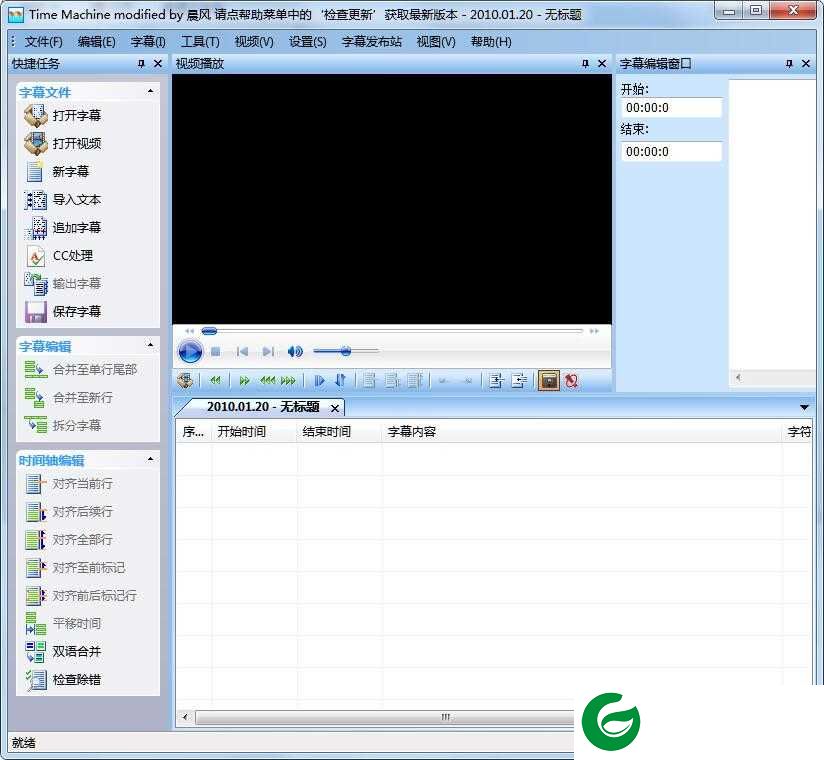Click the 输出字幕 export item
Image resolution: width=824 pixels, height=760 pixels.
point(62,284)
